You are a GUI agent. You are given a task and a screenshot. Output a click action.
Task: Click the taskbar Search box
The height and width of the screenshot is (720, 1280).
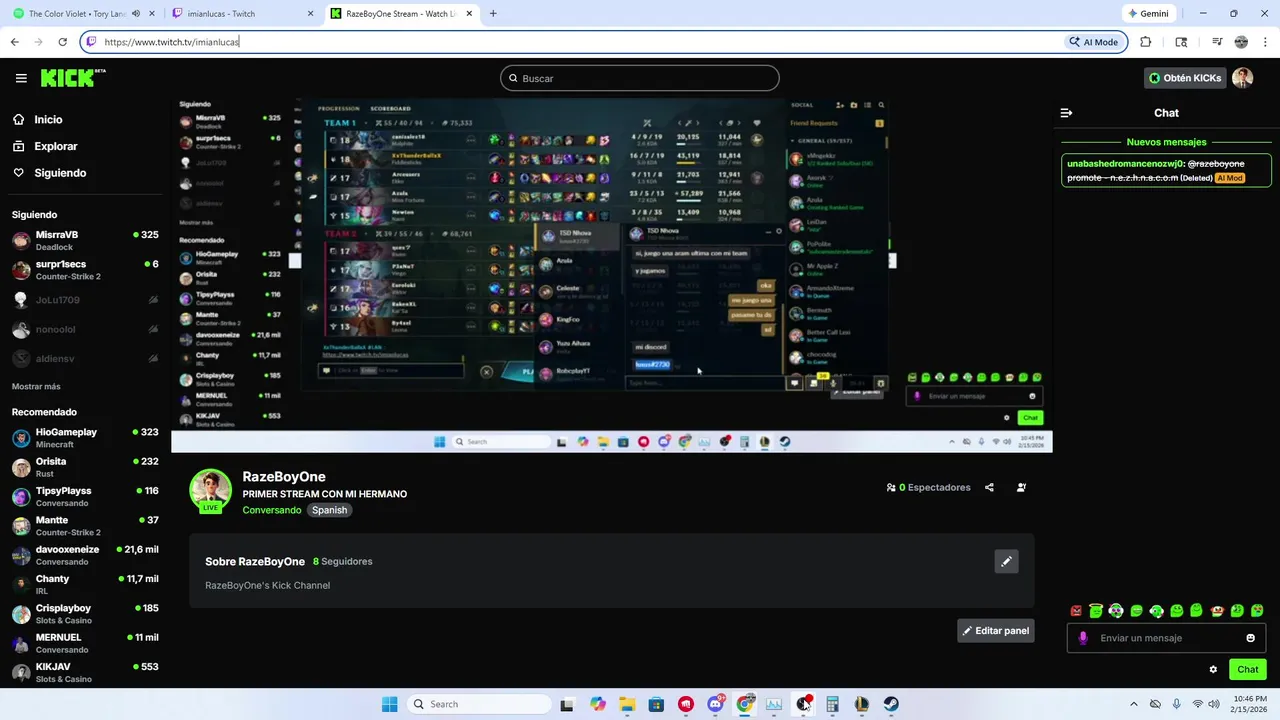(480, 704)
